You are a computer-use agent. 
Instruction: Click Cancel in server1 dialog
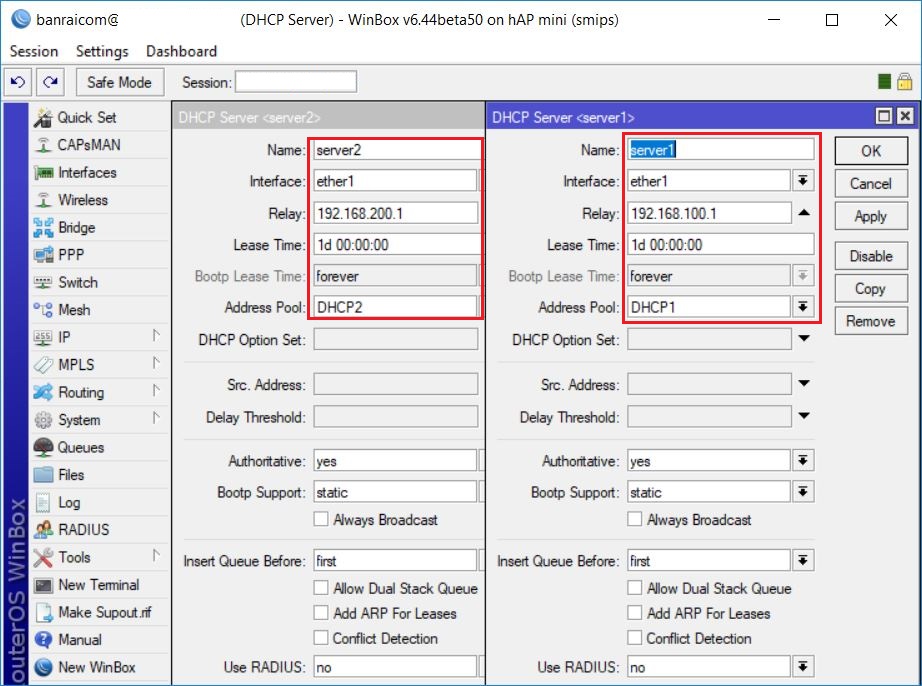coord(871,184)
